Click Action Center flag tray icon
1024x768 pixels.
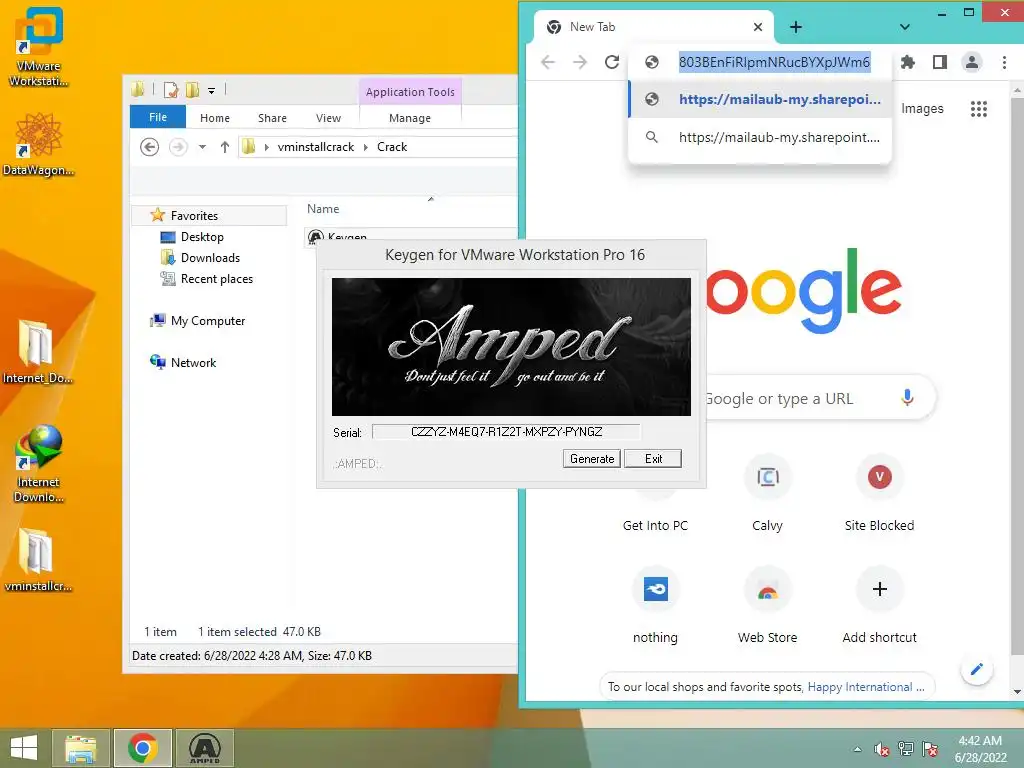pos(930,749)
